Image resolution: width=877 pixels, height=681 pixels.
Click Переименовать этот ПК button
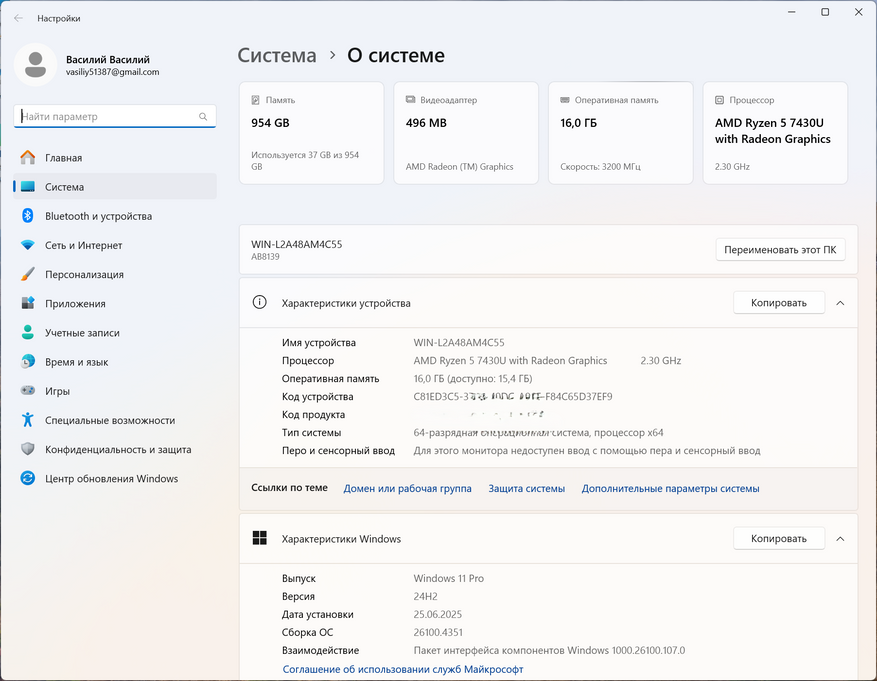pyautogui.click(x=780, y=250)
